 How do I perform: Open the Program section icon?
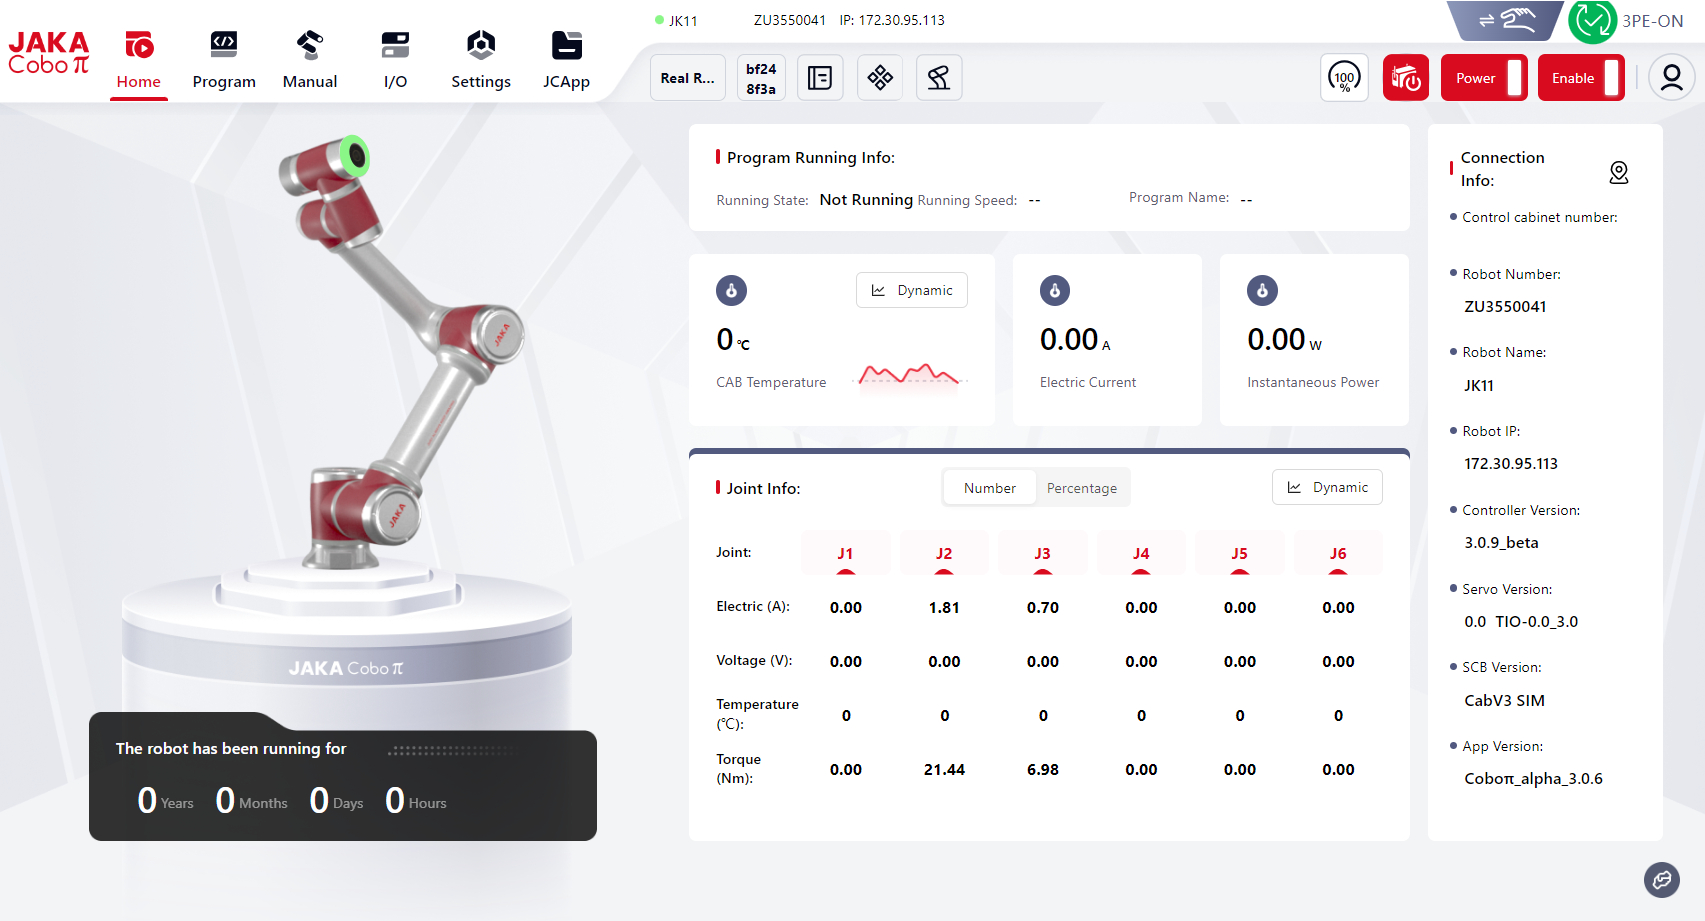(x=224, y=46)
